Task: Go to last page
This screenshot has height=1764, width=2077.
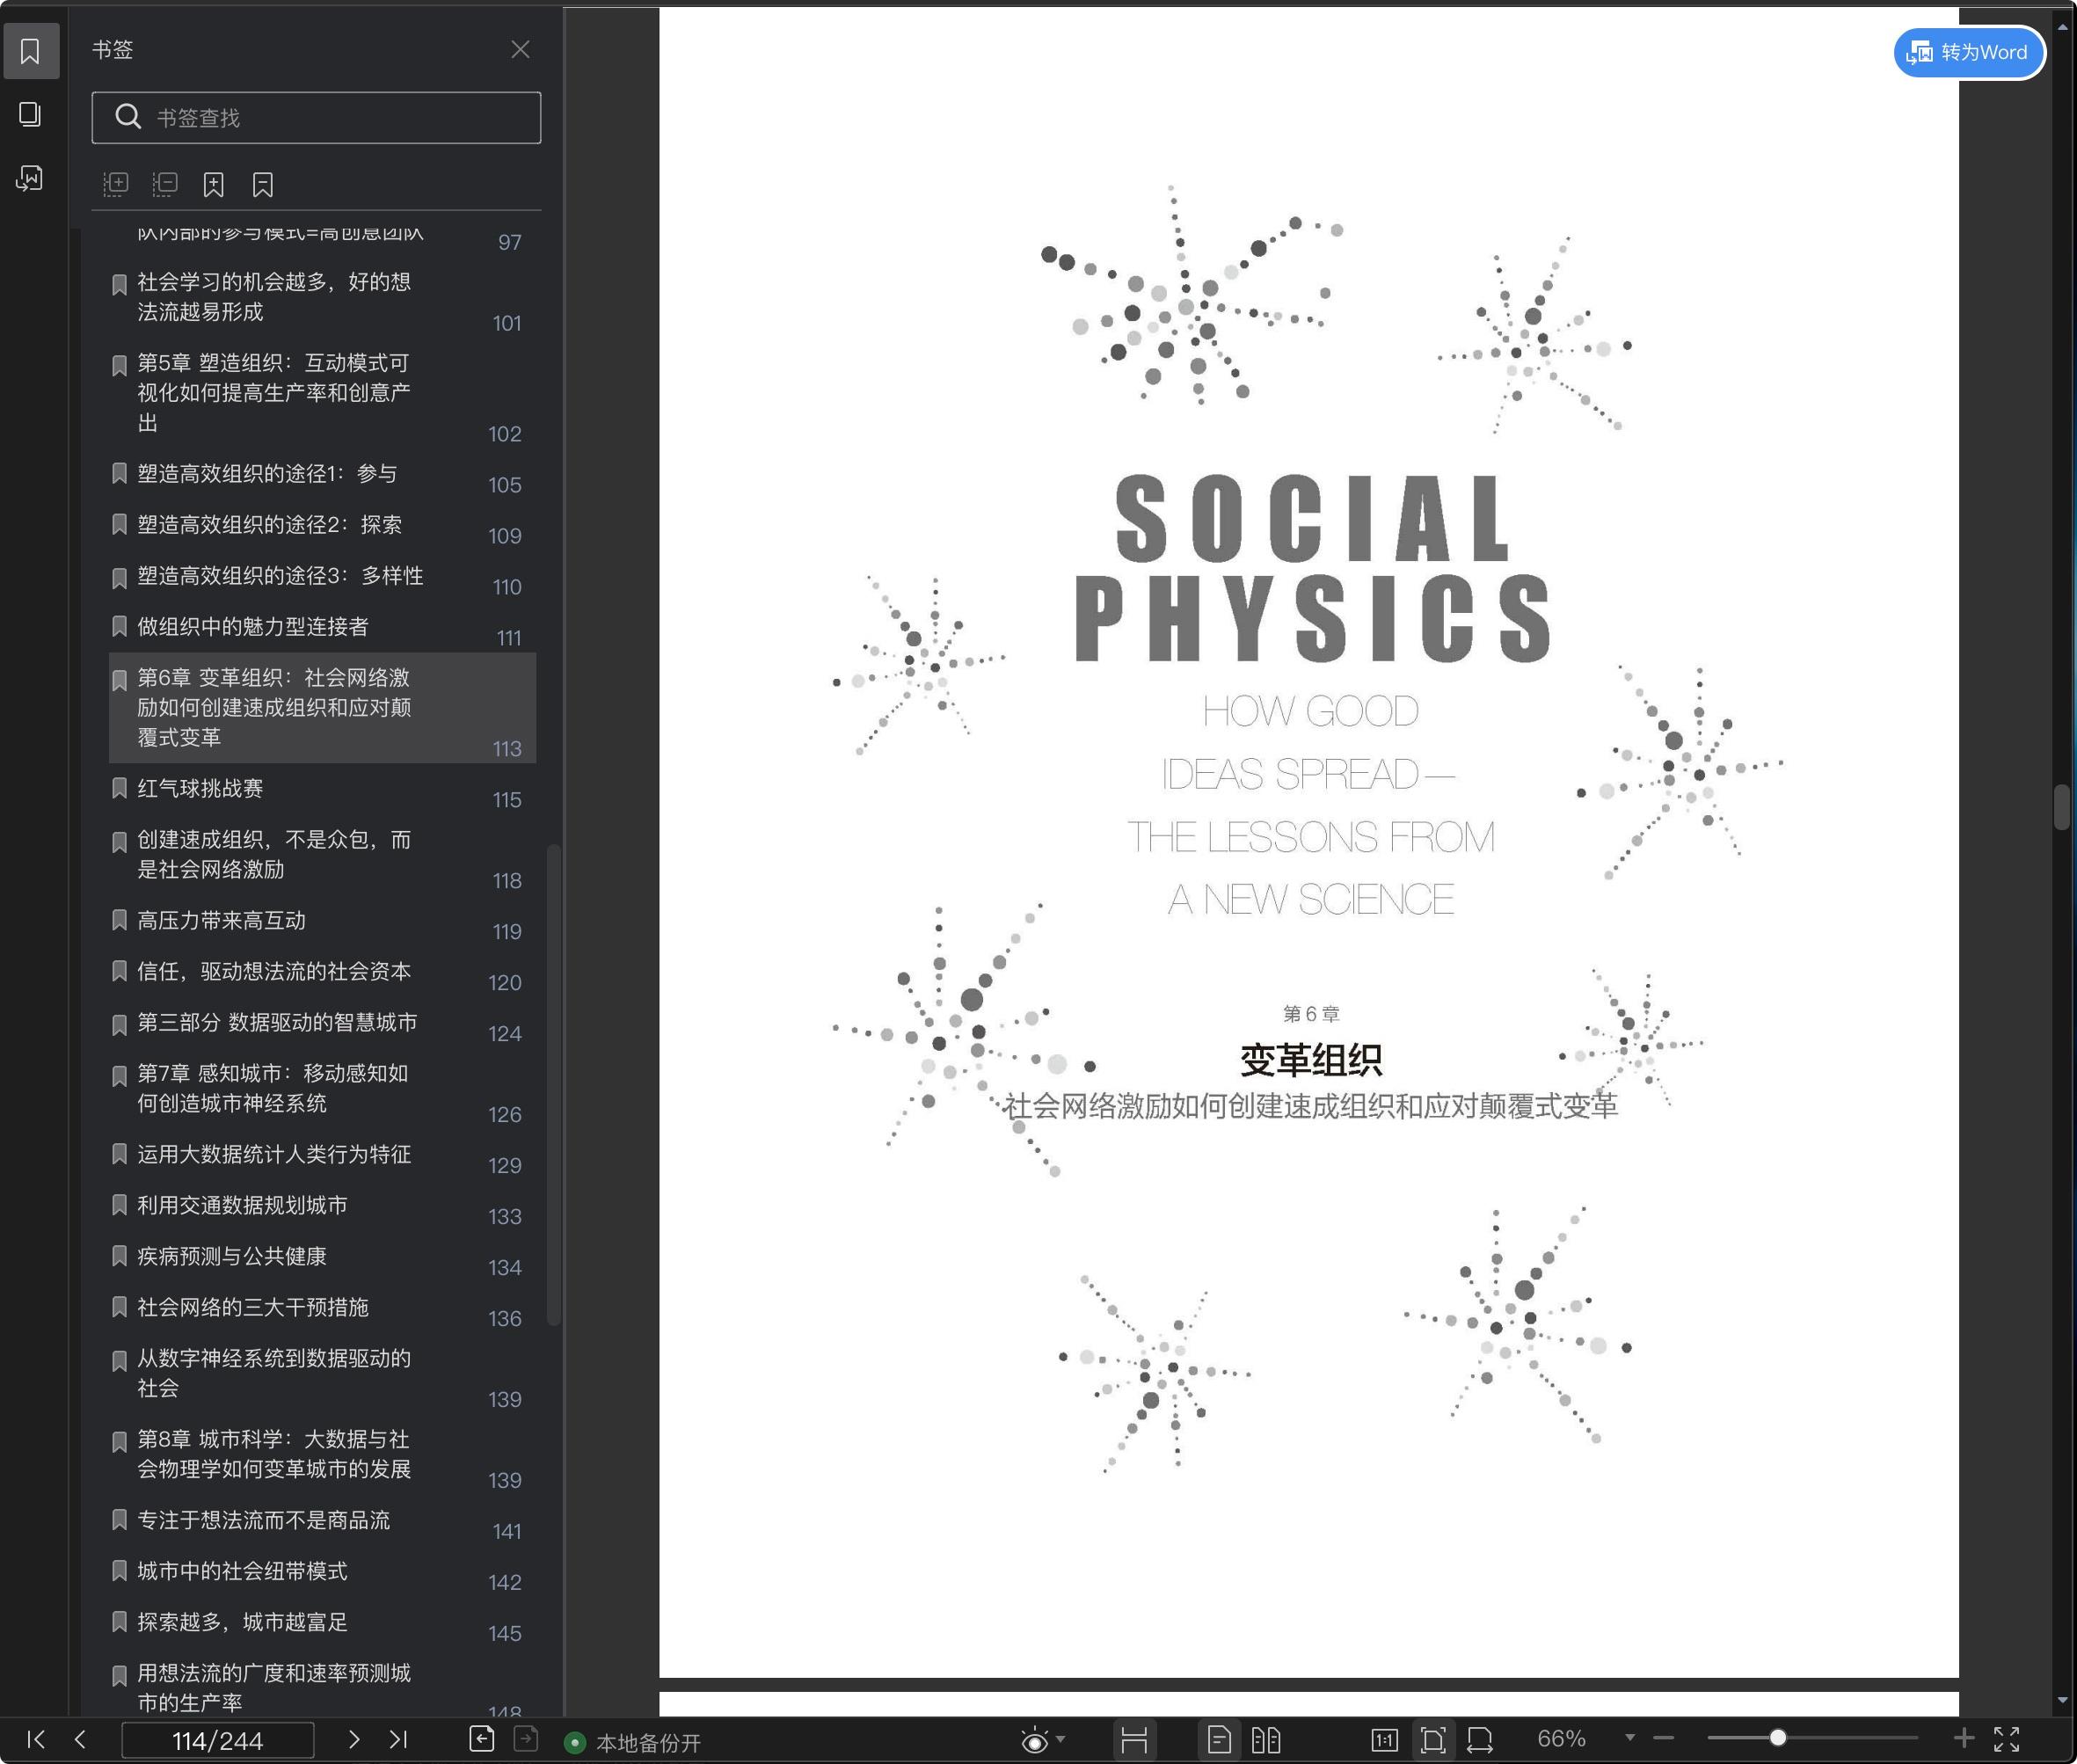Action: click(398, 1739)
